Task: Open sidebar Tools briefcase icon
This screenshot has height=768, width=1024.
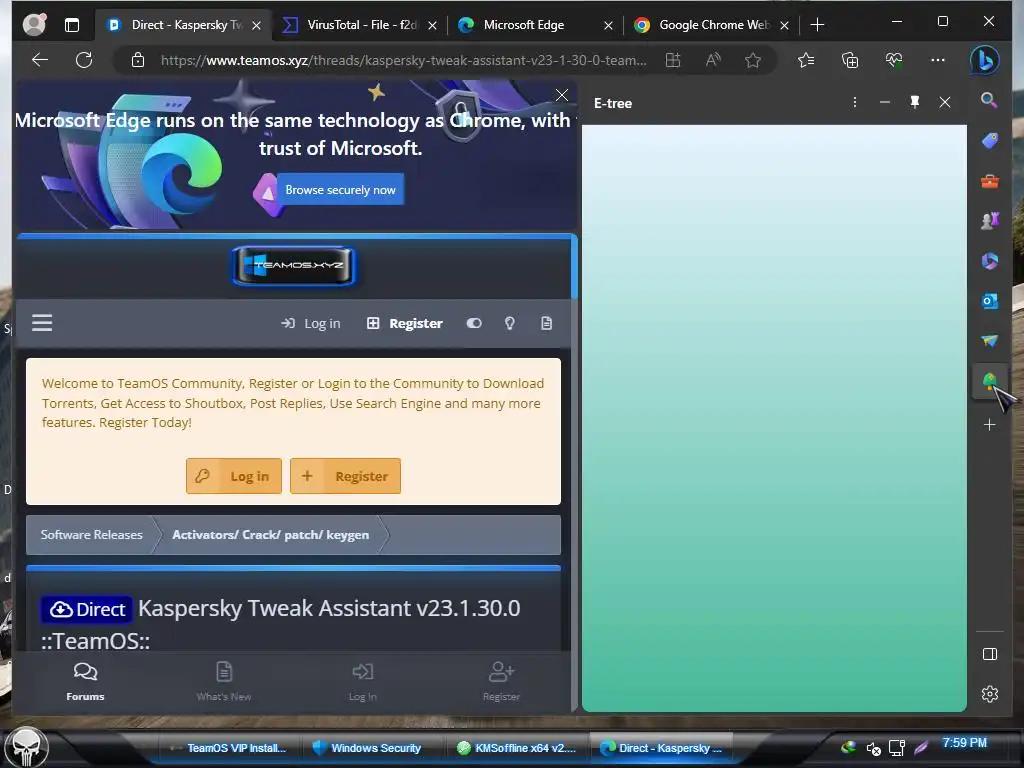Action: coord(989,181)
